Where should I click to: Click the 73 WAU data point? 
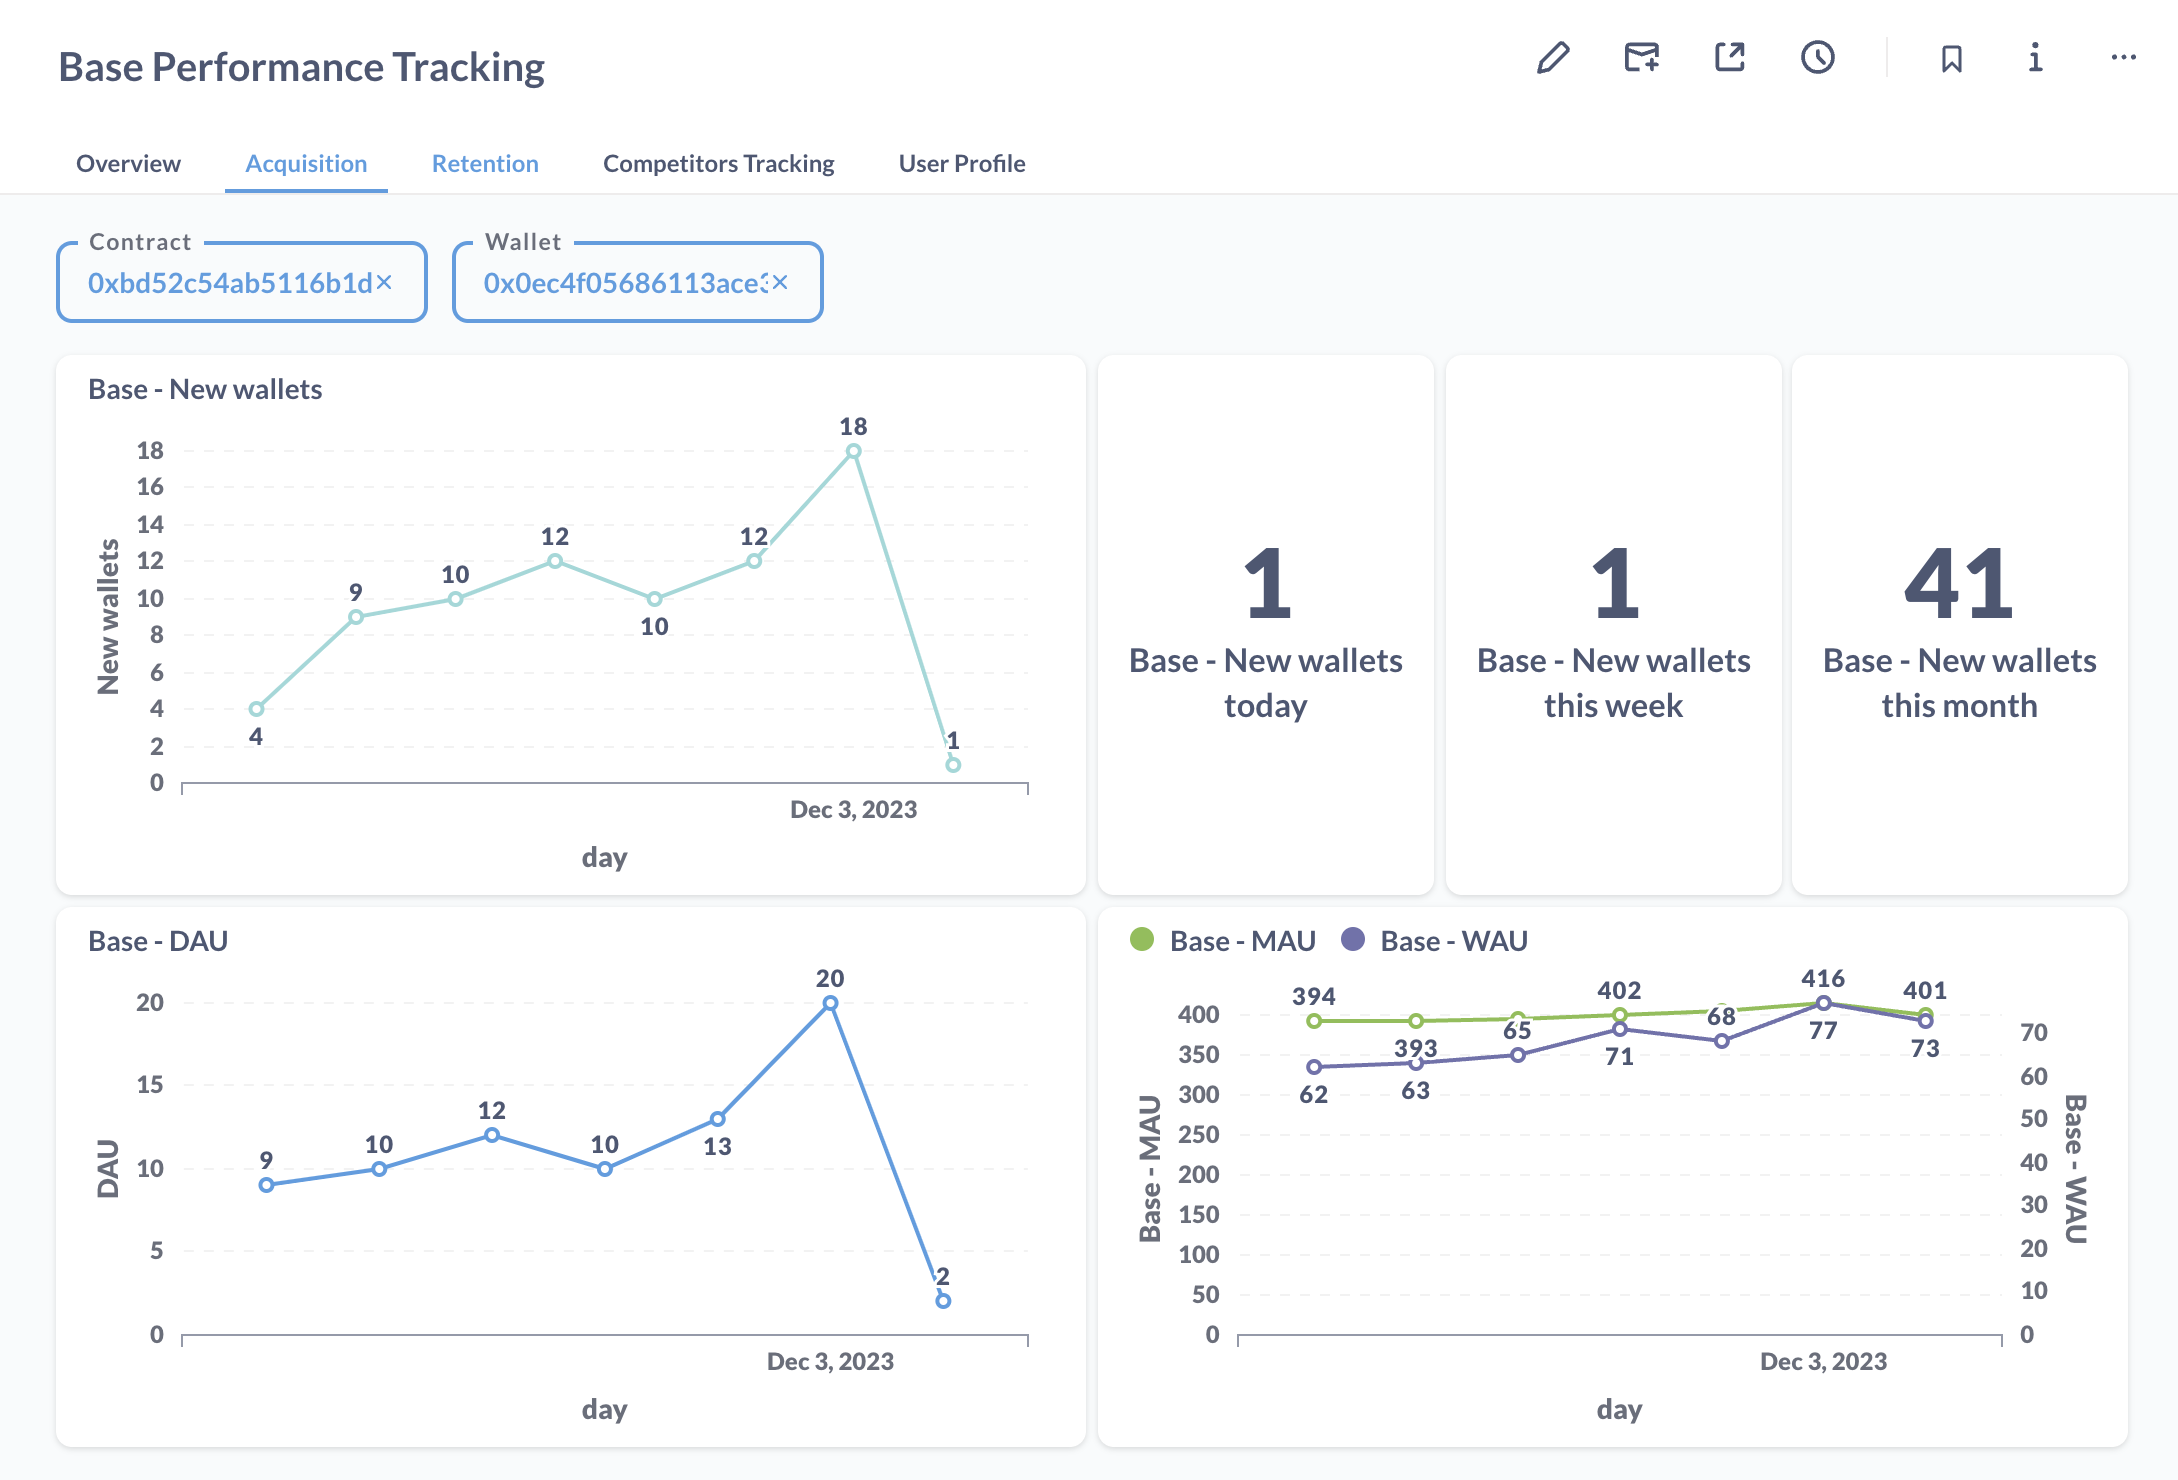pos(1925,1021)
